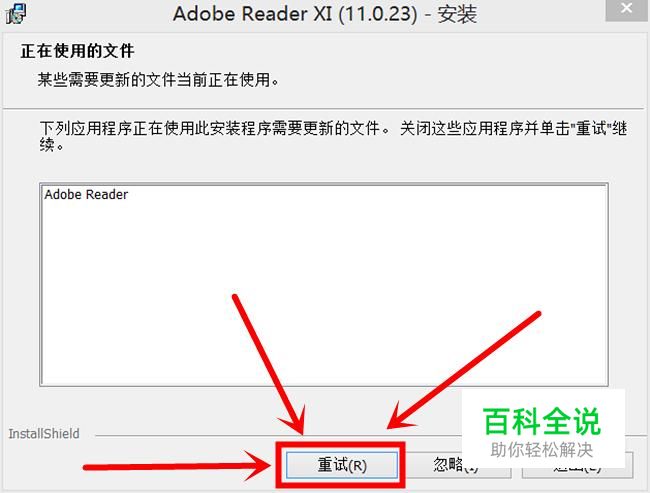The height and width of the screenshot is (493, 650).
Task: Click the gray 助你轻松解决 slogan text
Action: tap(541, 450)
